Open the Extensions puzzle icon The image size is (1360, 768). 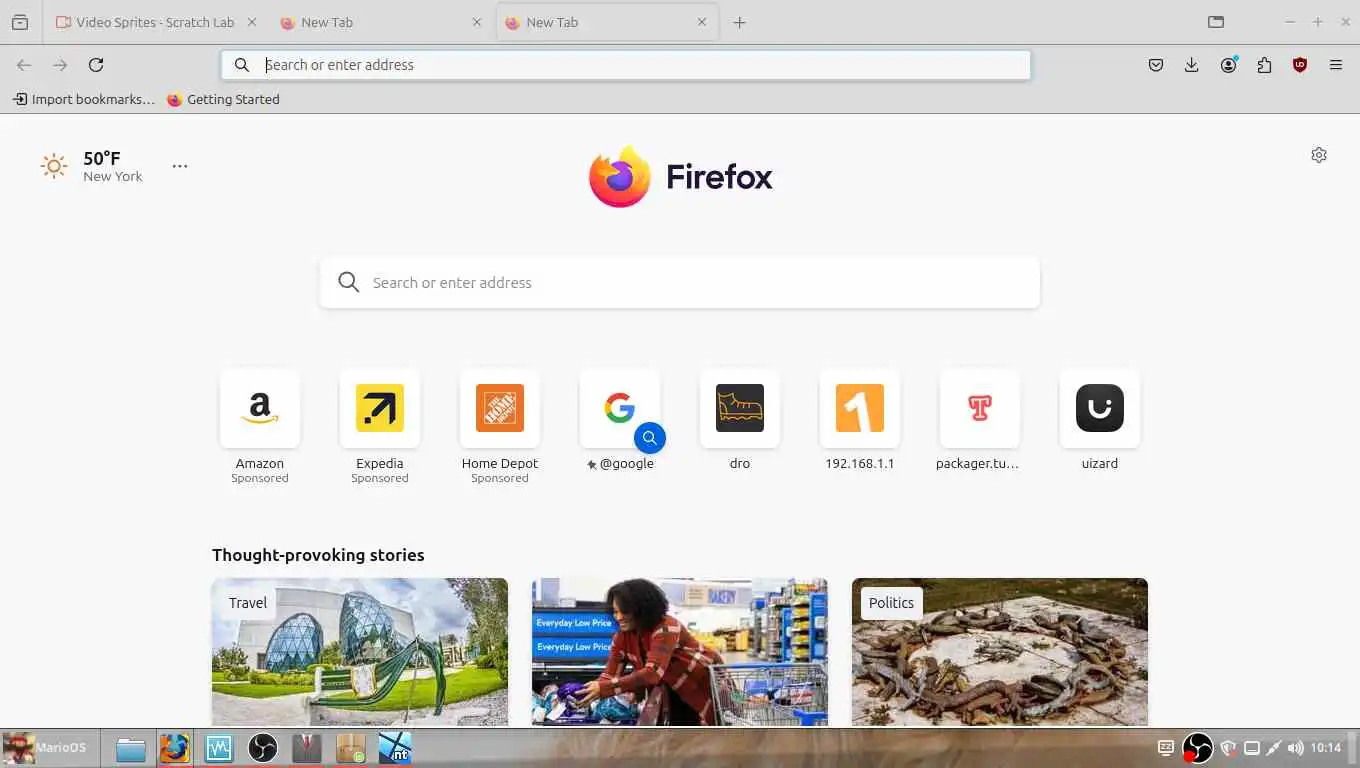(1265, 65)
